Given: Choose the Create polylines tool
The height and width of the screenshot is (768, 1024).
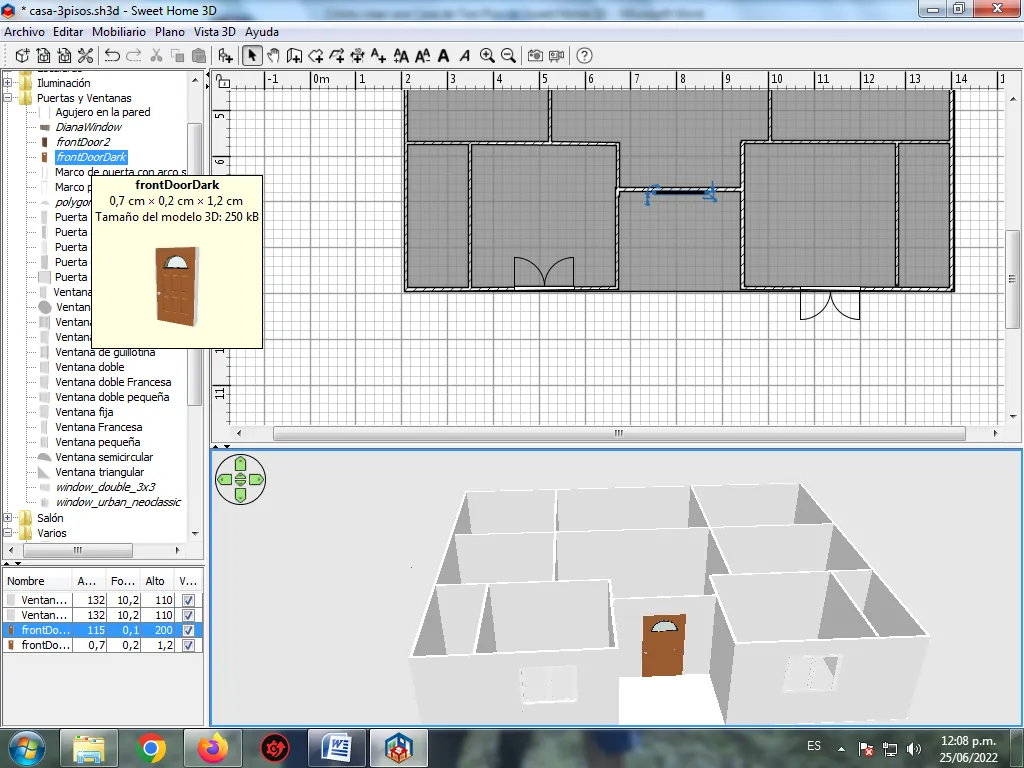Looking at the screenshot, I should pos(336,56).
